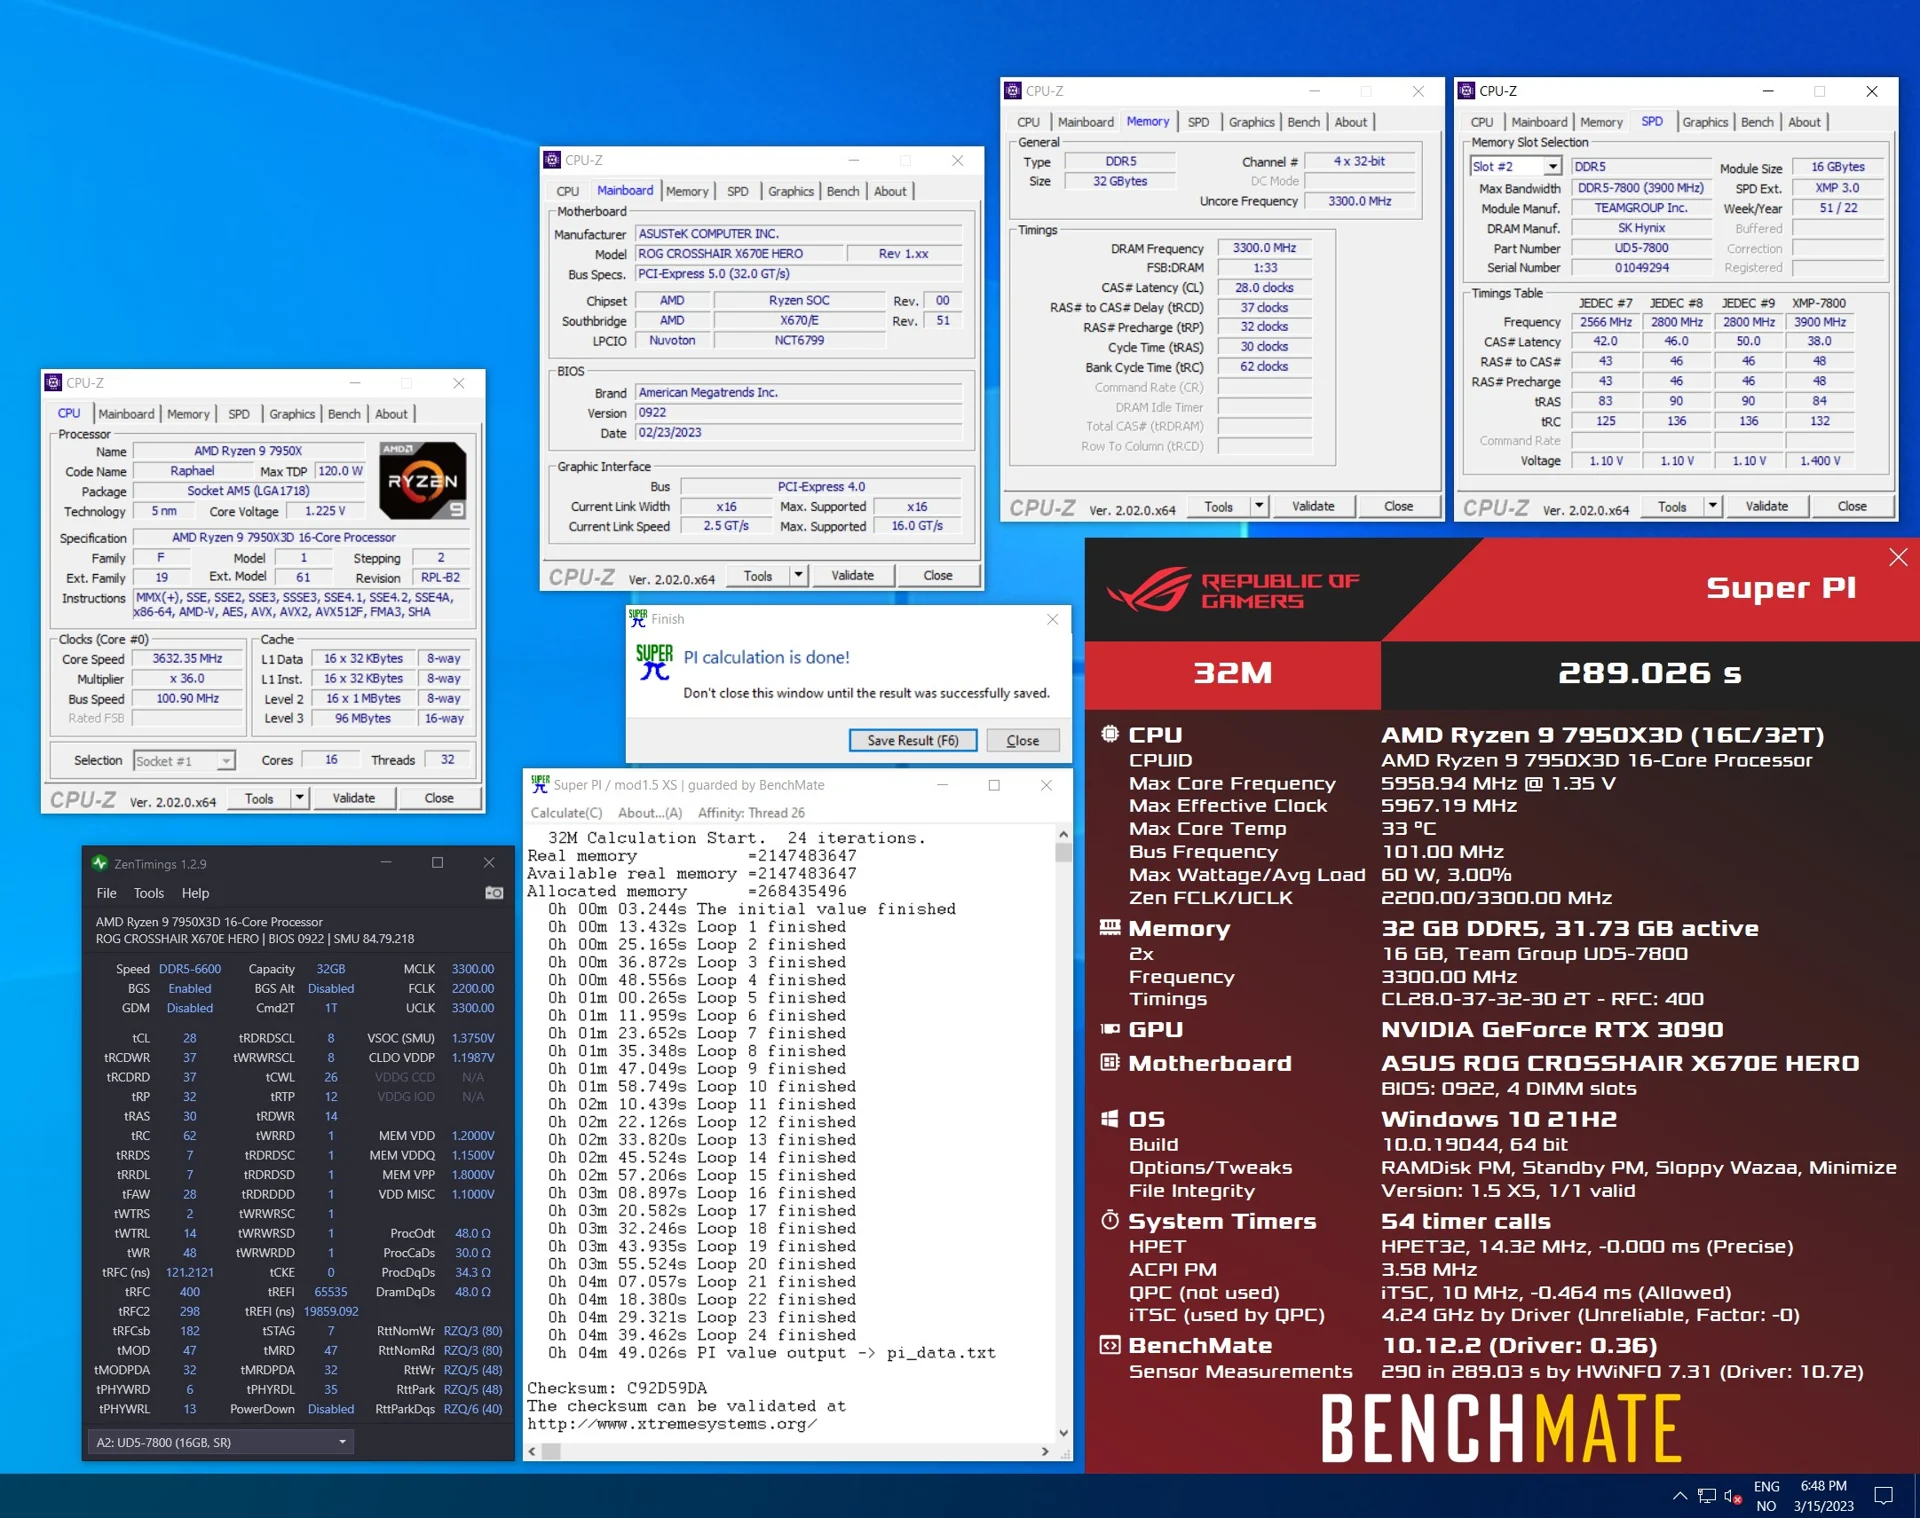Open the Calculate(C) menu in Super PI
This screenshot has width=1920, height=1518.
point(566,813)
